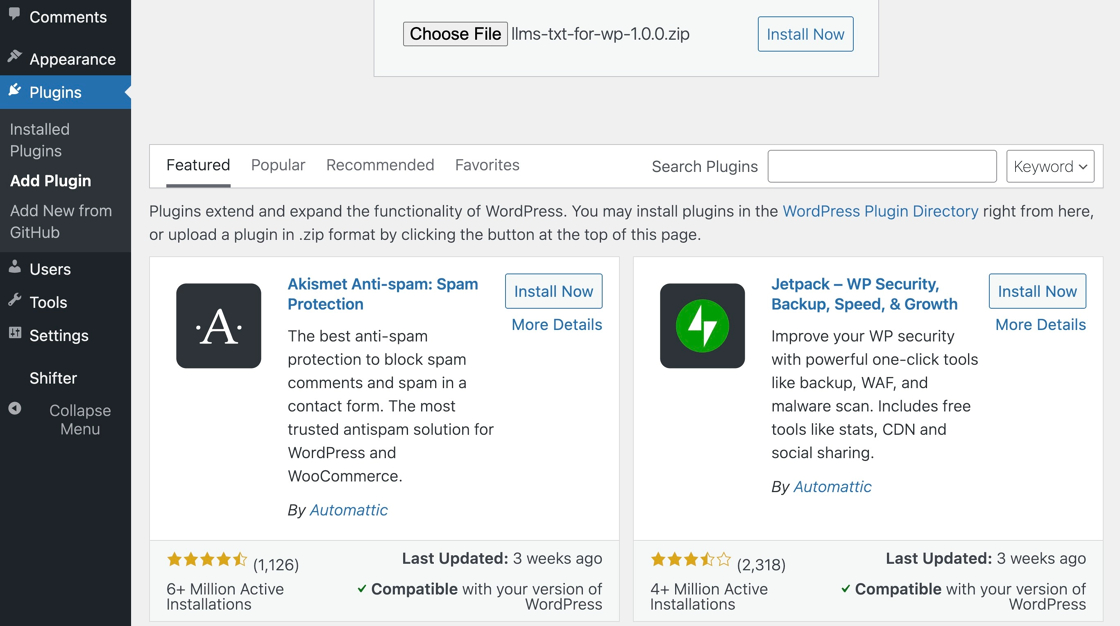Install the uploaded llms-txt zip file
Image resolution: width=1120 pixels, height=626 pixels.
coord(805,34)
